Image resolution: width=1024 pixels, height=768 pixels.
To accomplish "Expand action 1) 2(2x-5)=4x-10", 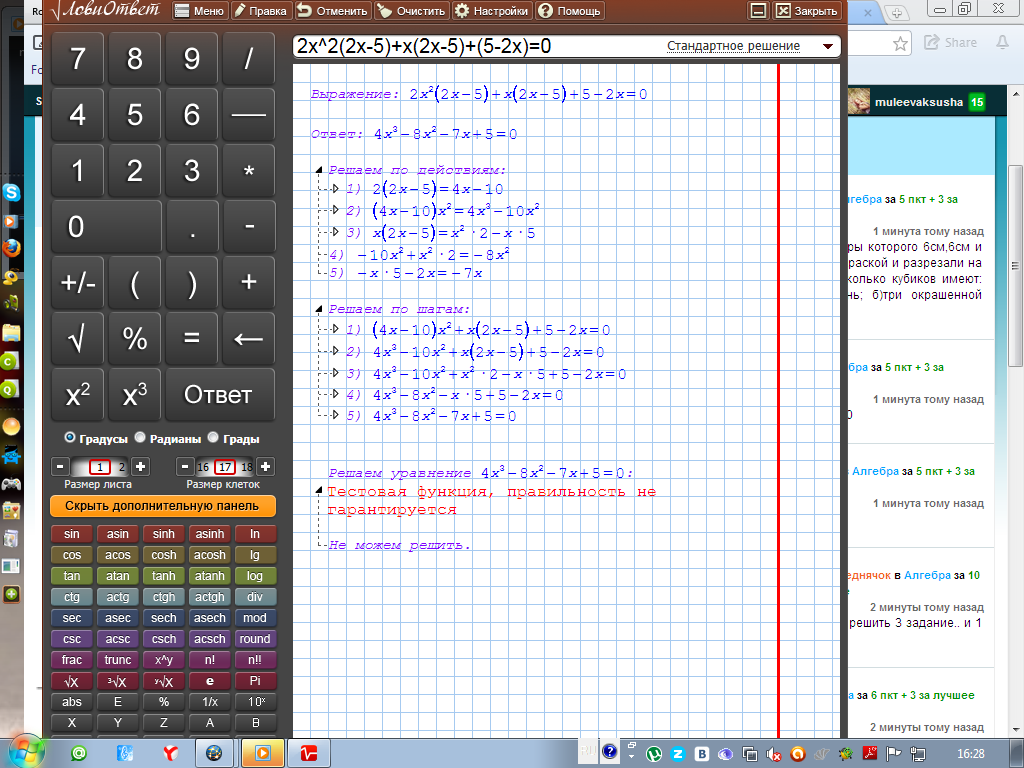I will (x=335, y=189).
